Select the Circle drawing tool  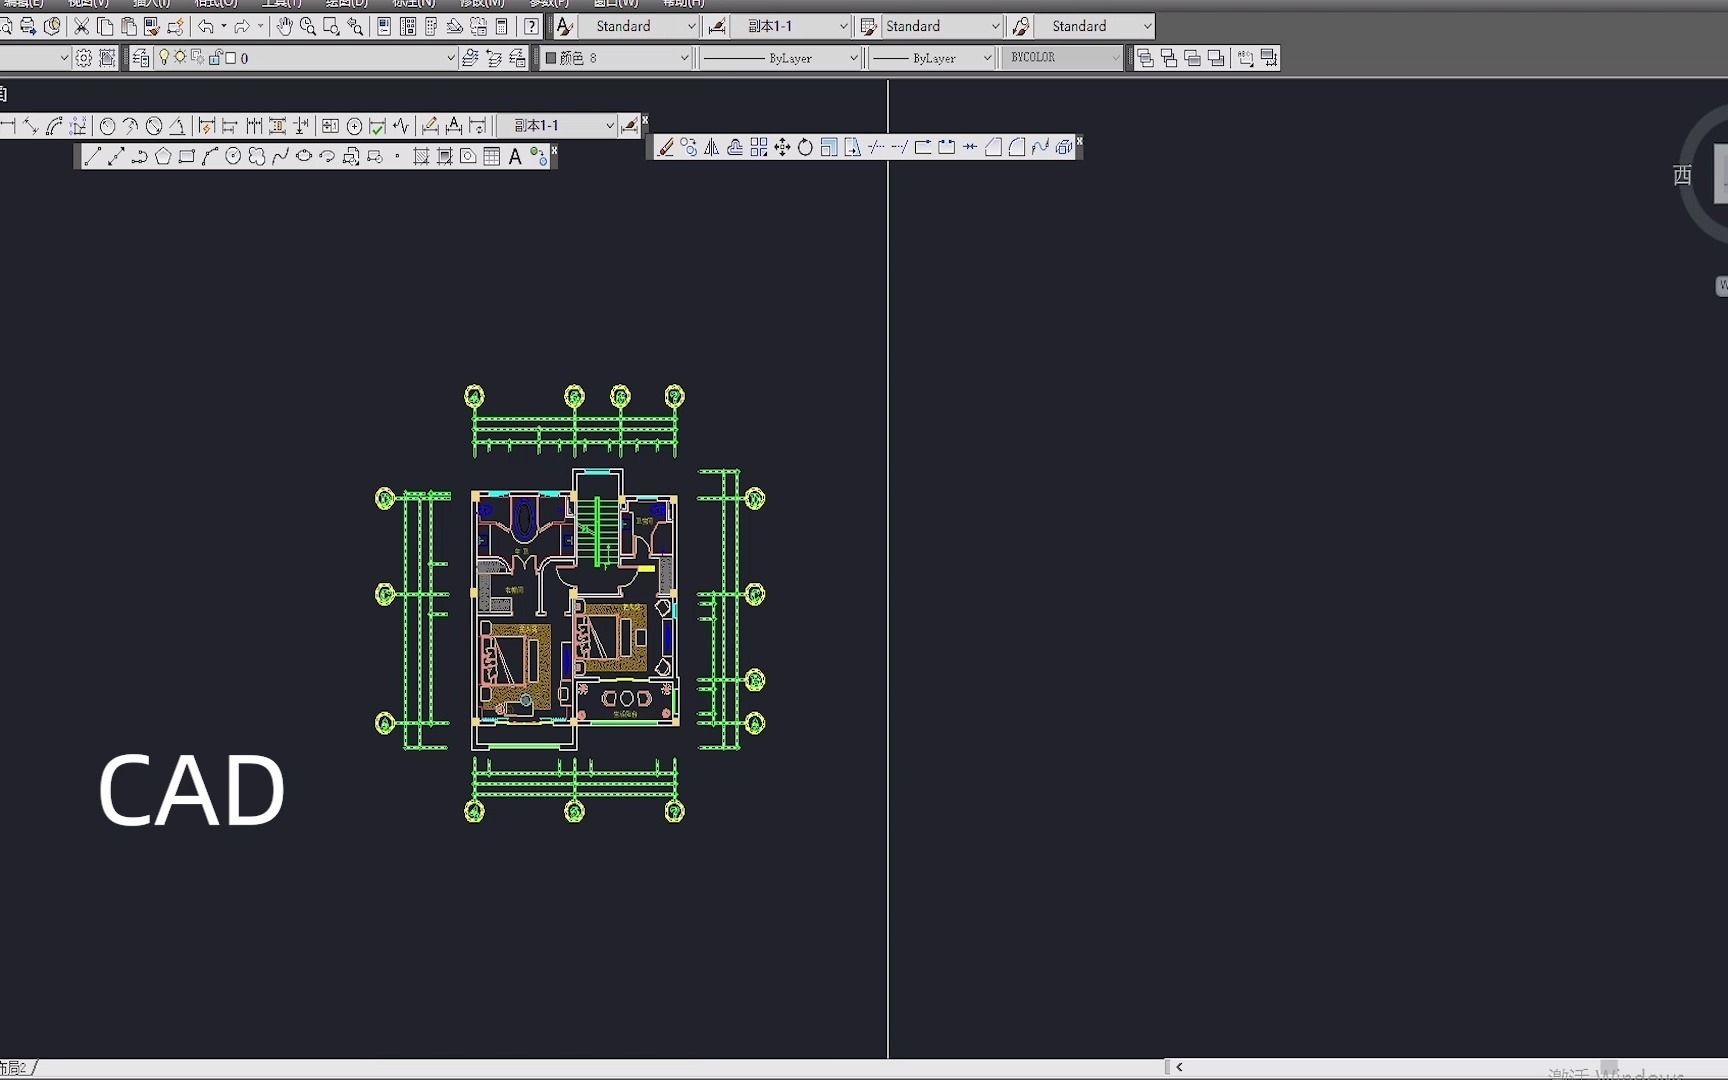[233, 156]
